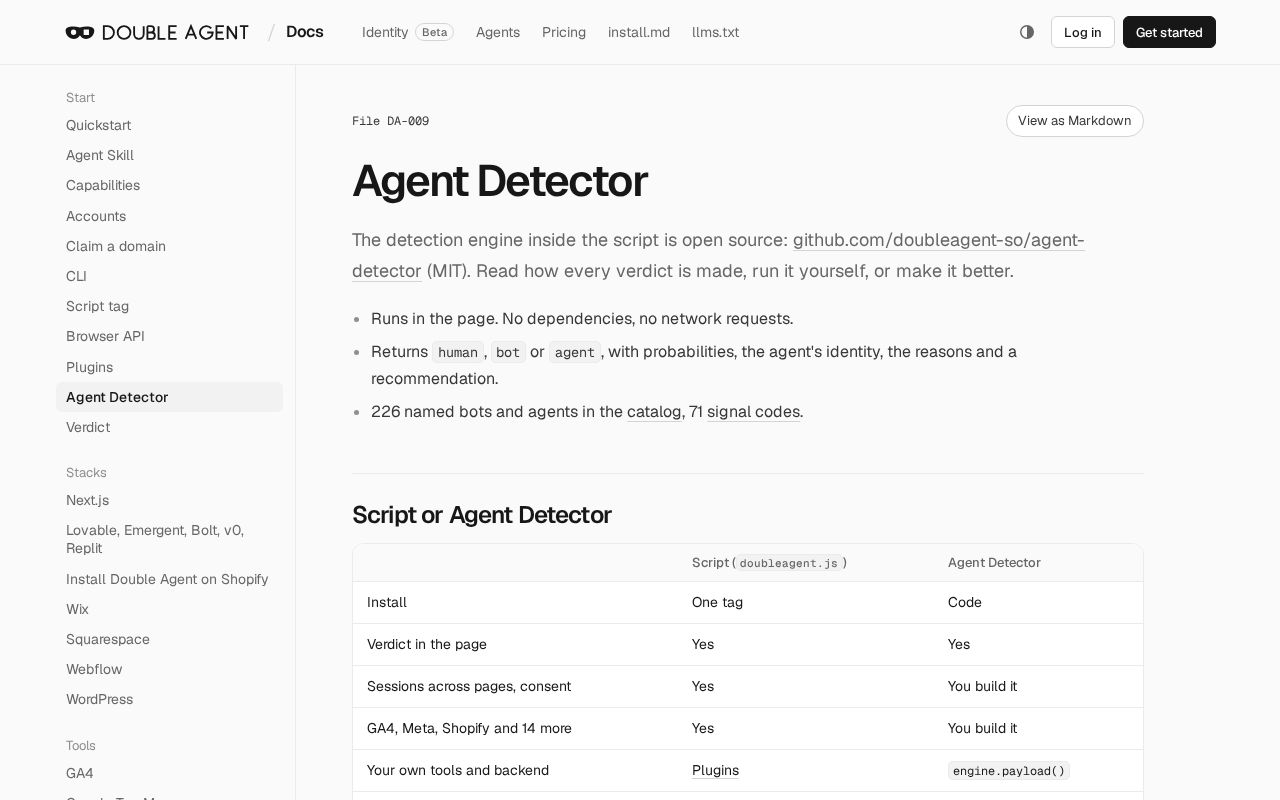Select CLI in the sidebar
The image size is (1280, 800).
[x=169, y=276]
